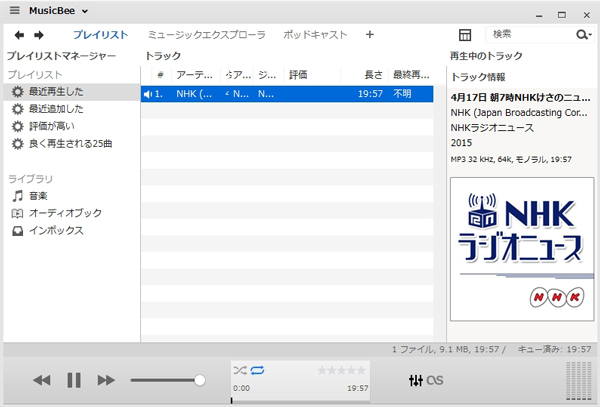The width and height of the screenshot is (600, 407).
Task: Click the playback progress bar
Action: tap(300, 401)
